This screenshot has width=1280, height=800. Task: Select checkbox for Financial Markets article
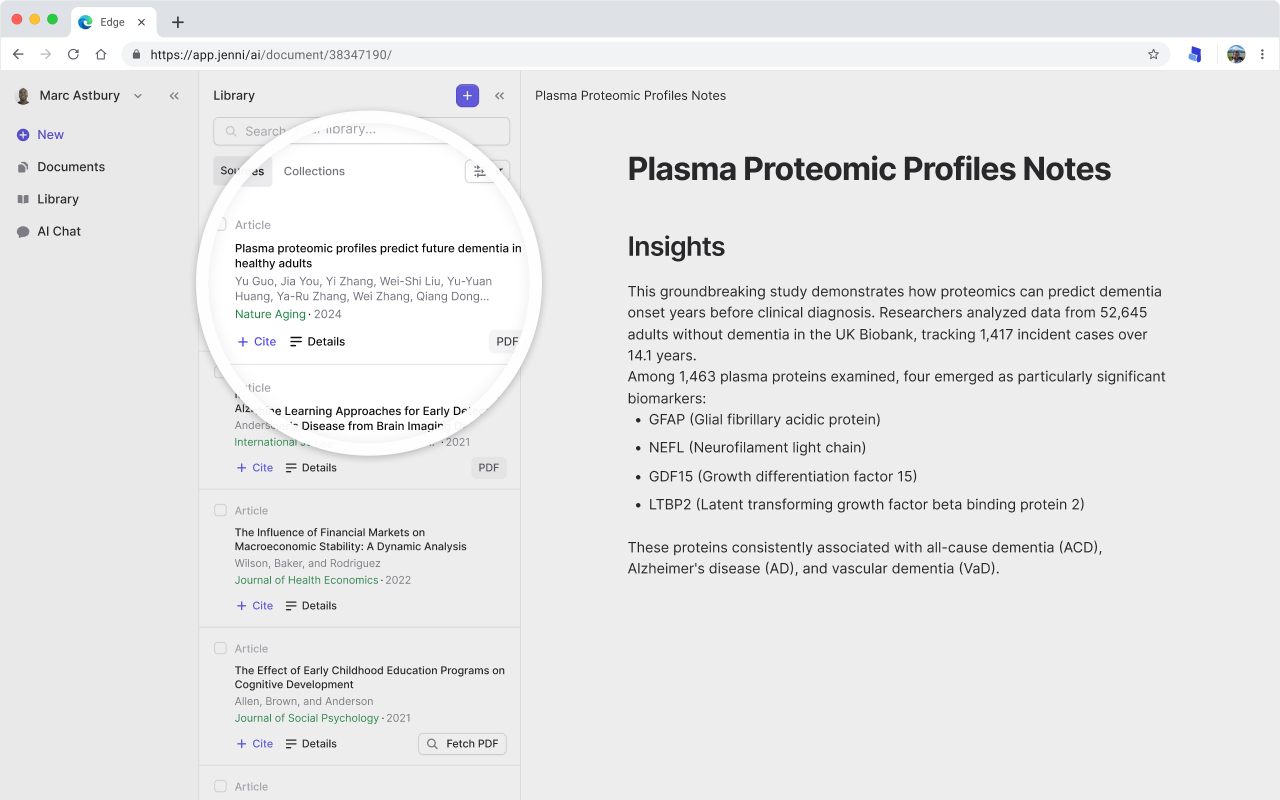click(220, 510)
